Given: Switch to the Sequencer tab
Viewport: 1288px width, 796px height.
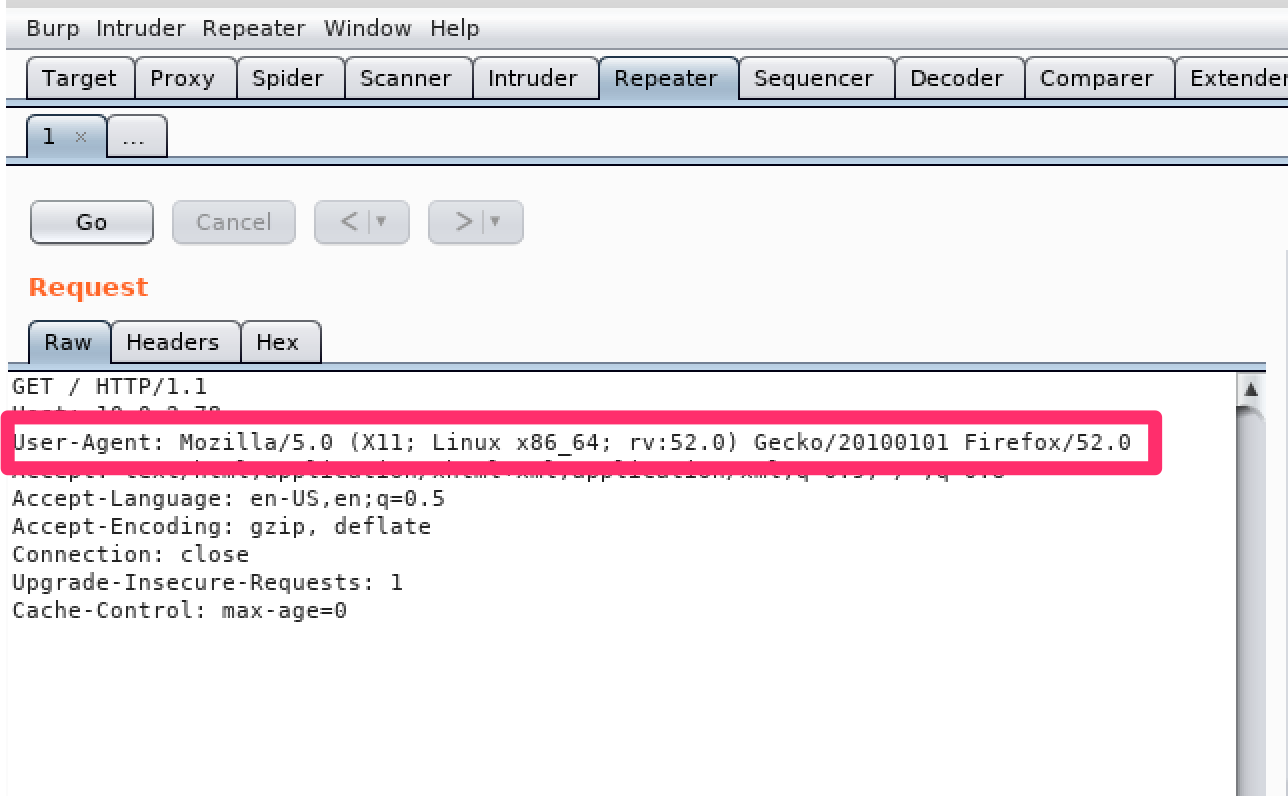Looking at the screenshot, I should (x=814, y=78).
